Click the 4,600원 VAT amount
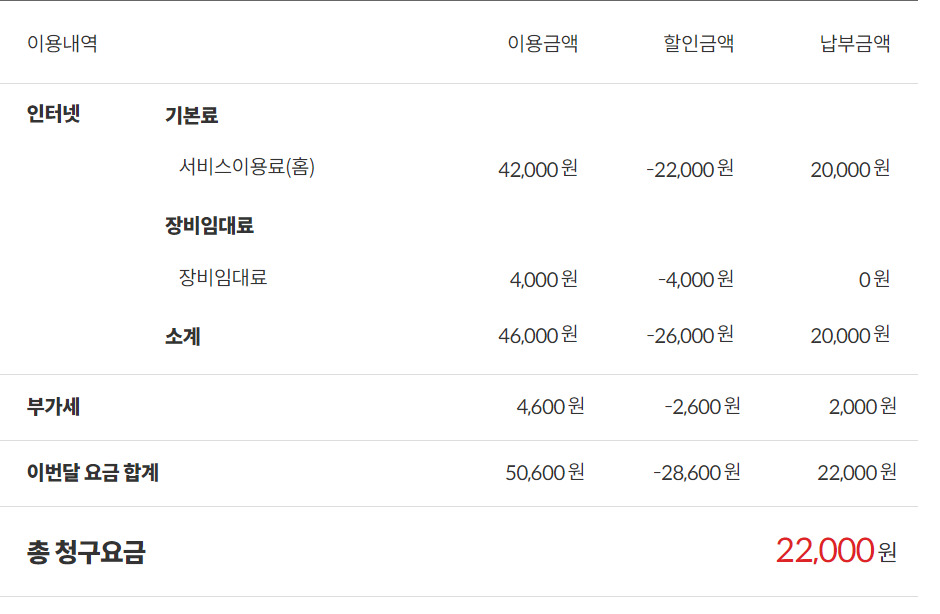Viewport: 940px width, 614px height. tap(550, 406)
